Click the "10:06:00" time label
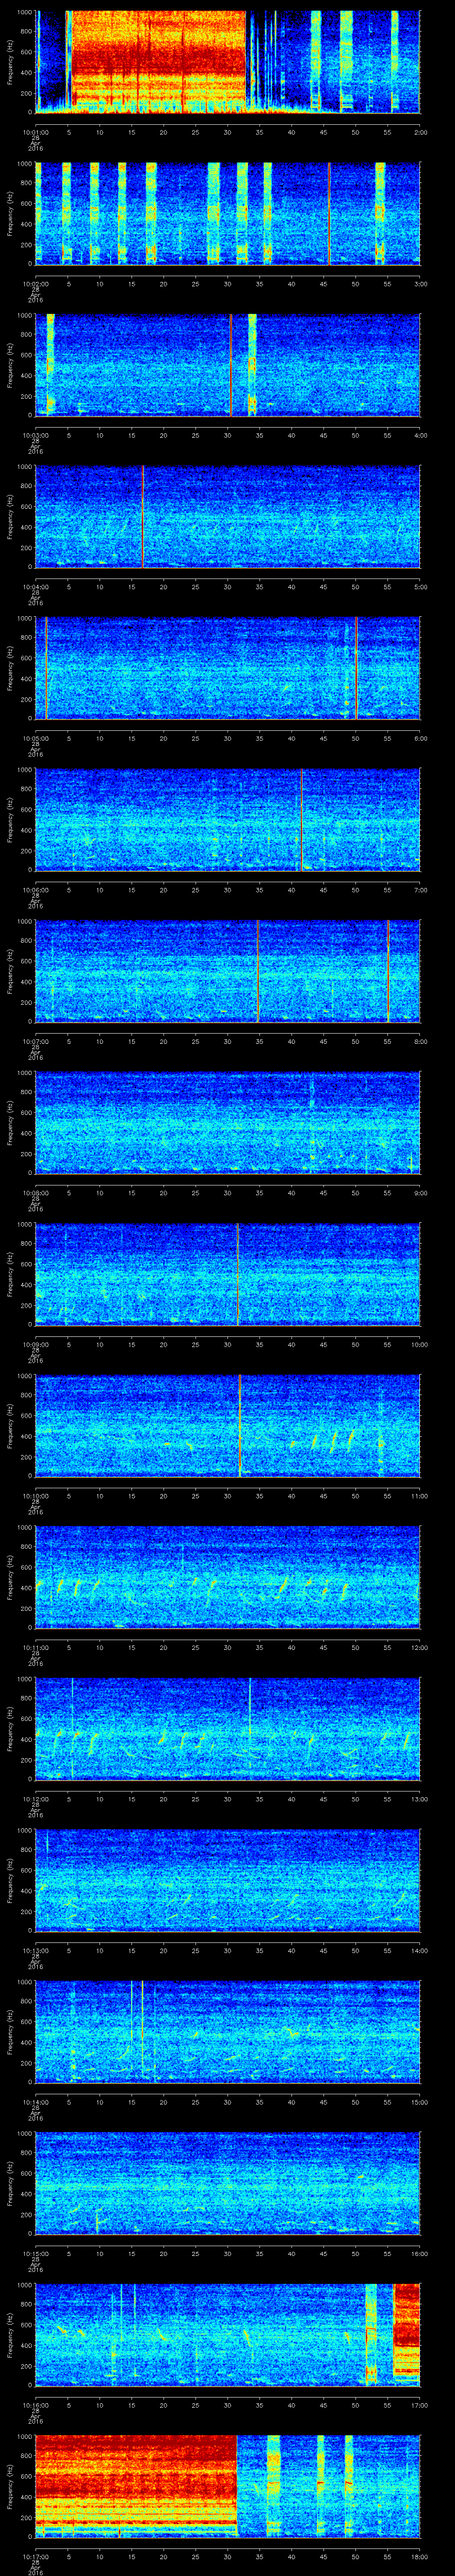The width and height of the screenshot is (455, 2576). [x=35, y=890]
